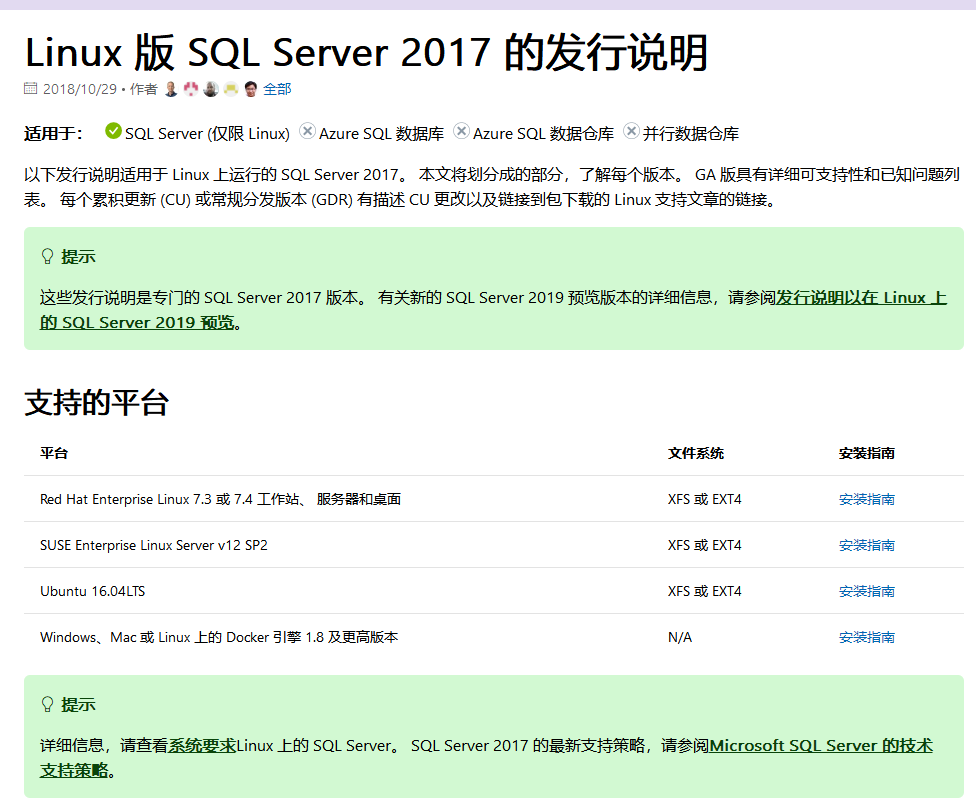The image size is (976, 806).
Task: Open the 系统要求 link
Action: click(x=202, y=746)
